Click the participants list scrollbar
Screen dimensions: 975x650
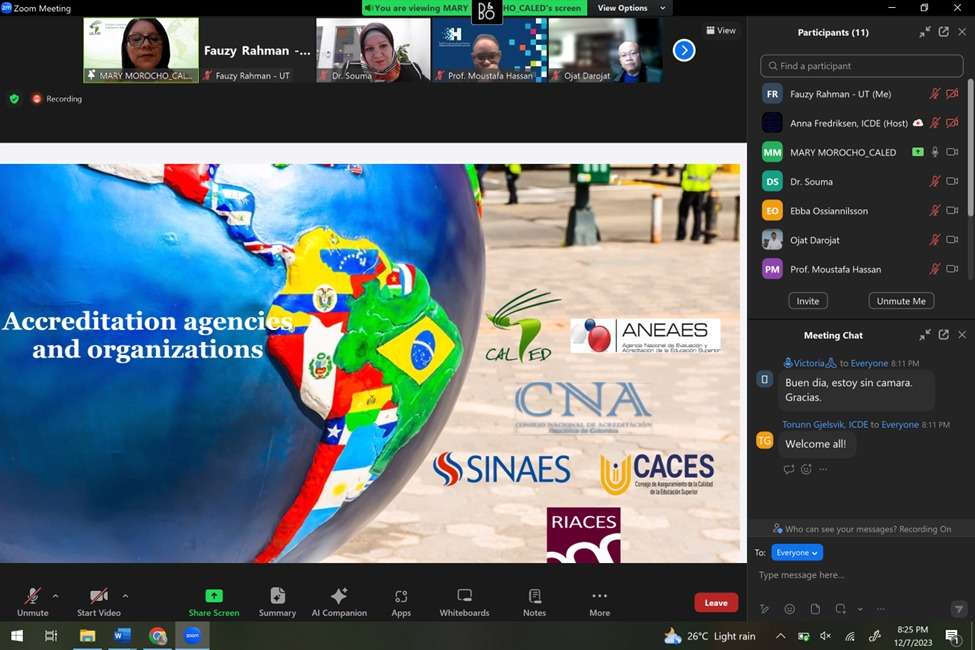tap(971, 148)
